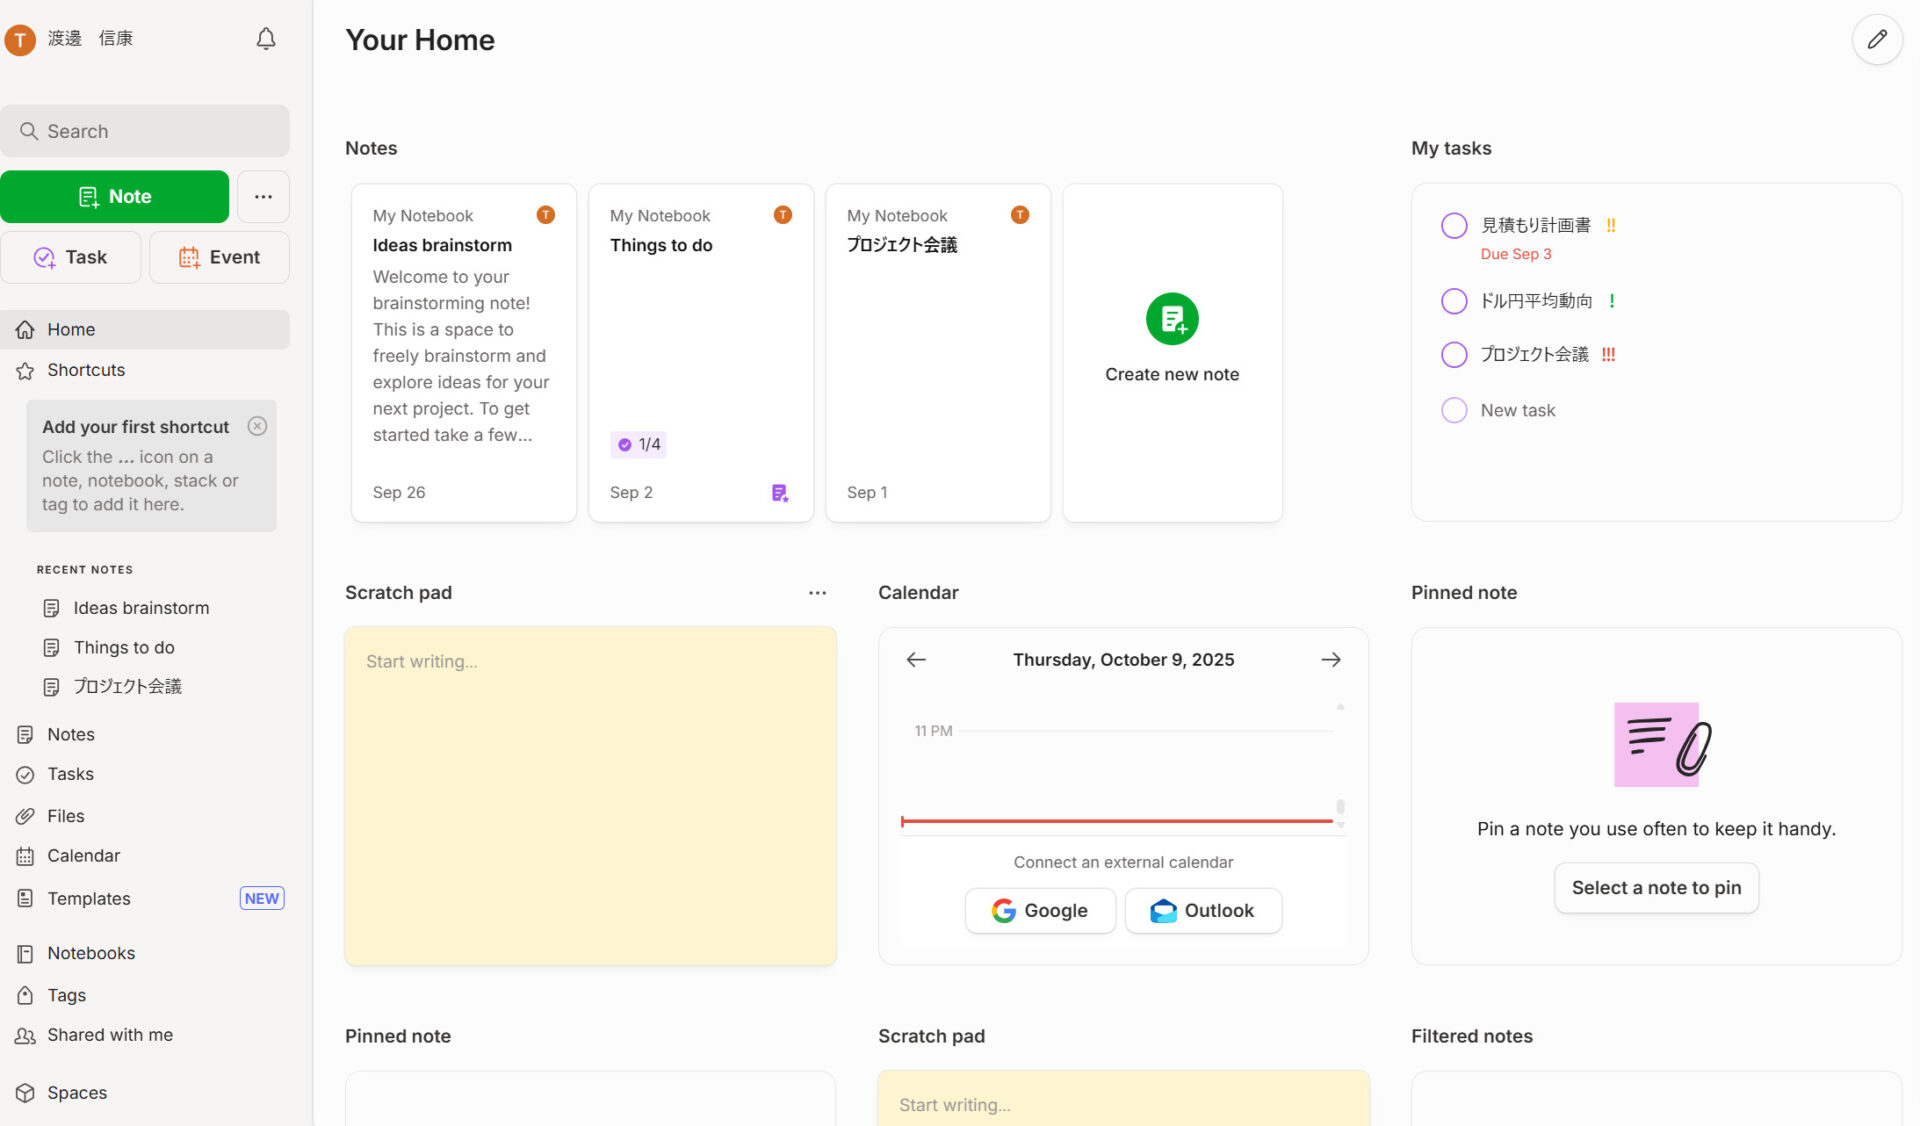Open more options next to Note button
This screenshot has height=1126, width=1920.
tap(263, 197)
